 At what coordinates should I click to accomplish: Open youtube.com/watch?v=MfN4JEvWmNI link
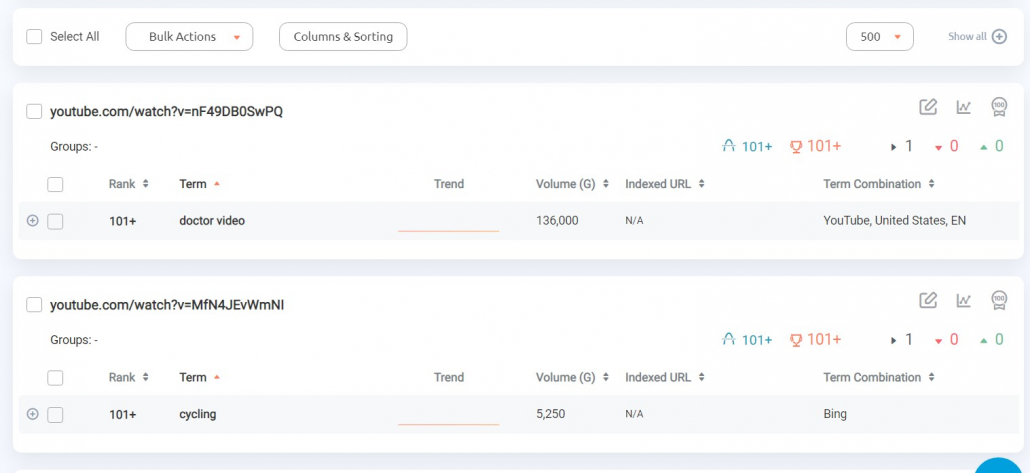click(x=167, y=305)
